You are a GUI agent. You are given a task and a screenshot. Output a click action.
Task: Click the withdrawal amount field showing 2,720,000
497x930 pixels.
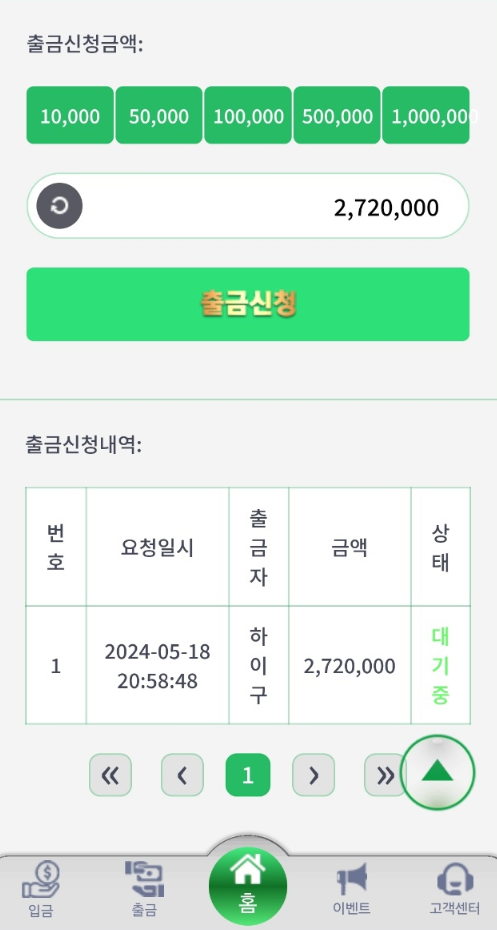248,206
